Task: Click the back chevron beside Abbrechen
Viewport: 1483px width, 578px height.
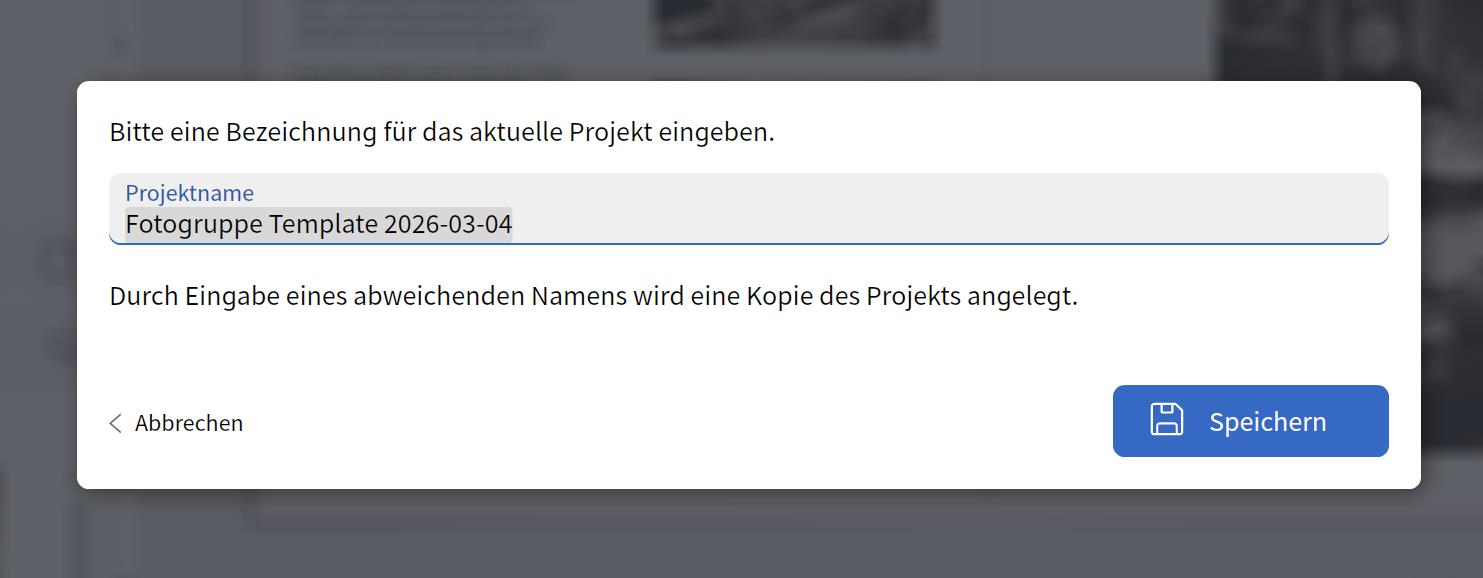Action: tap(115, 423)
